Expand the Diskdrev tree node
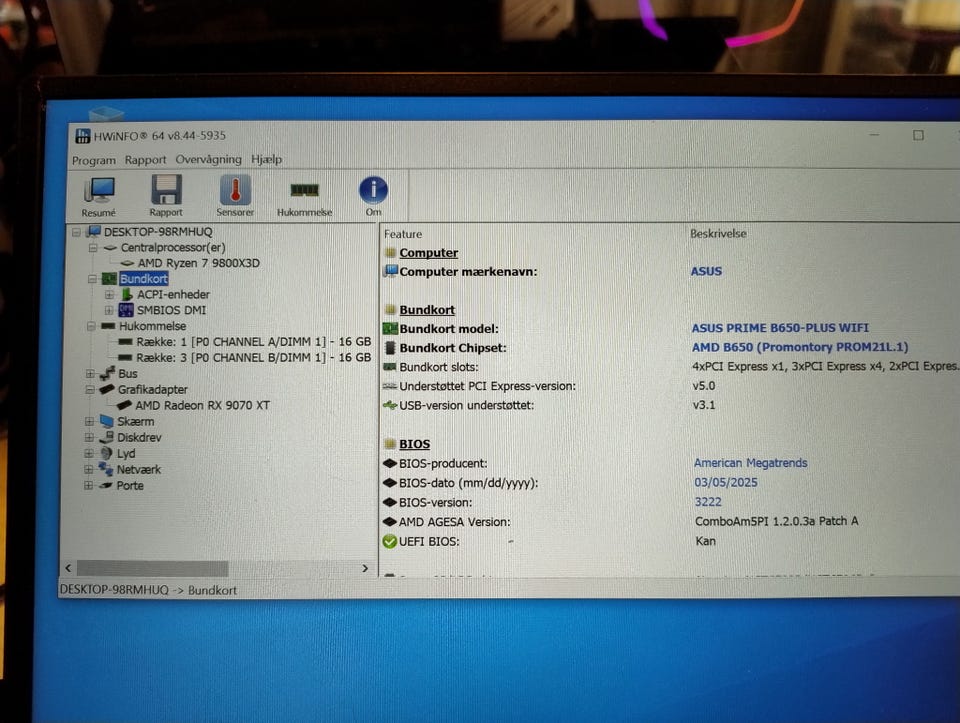The image size is (960, 723). [x=89, y=438]
